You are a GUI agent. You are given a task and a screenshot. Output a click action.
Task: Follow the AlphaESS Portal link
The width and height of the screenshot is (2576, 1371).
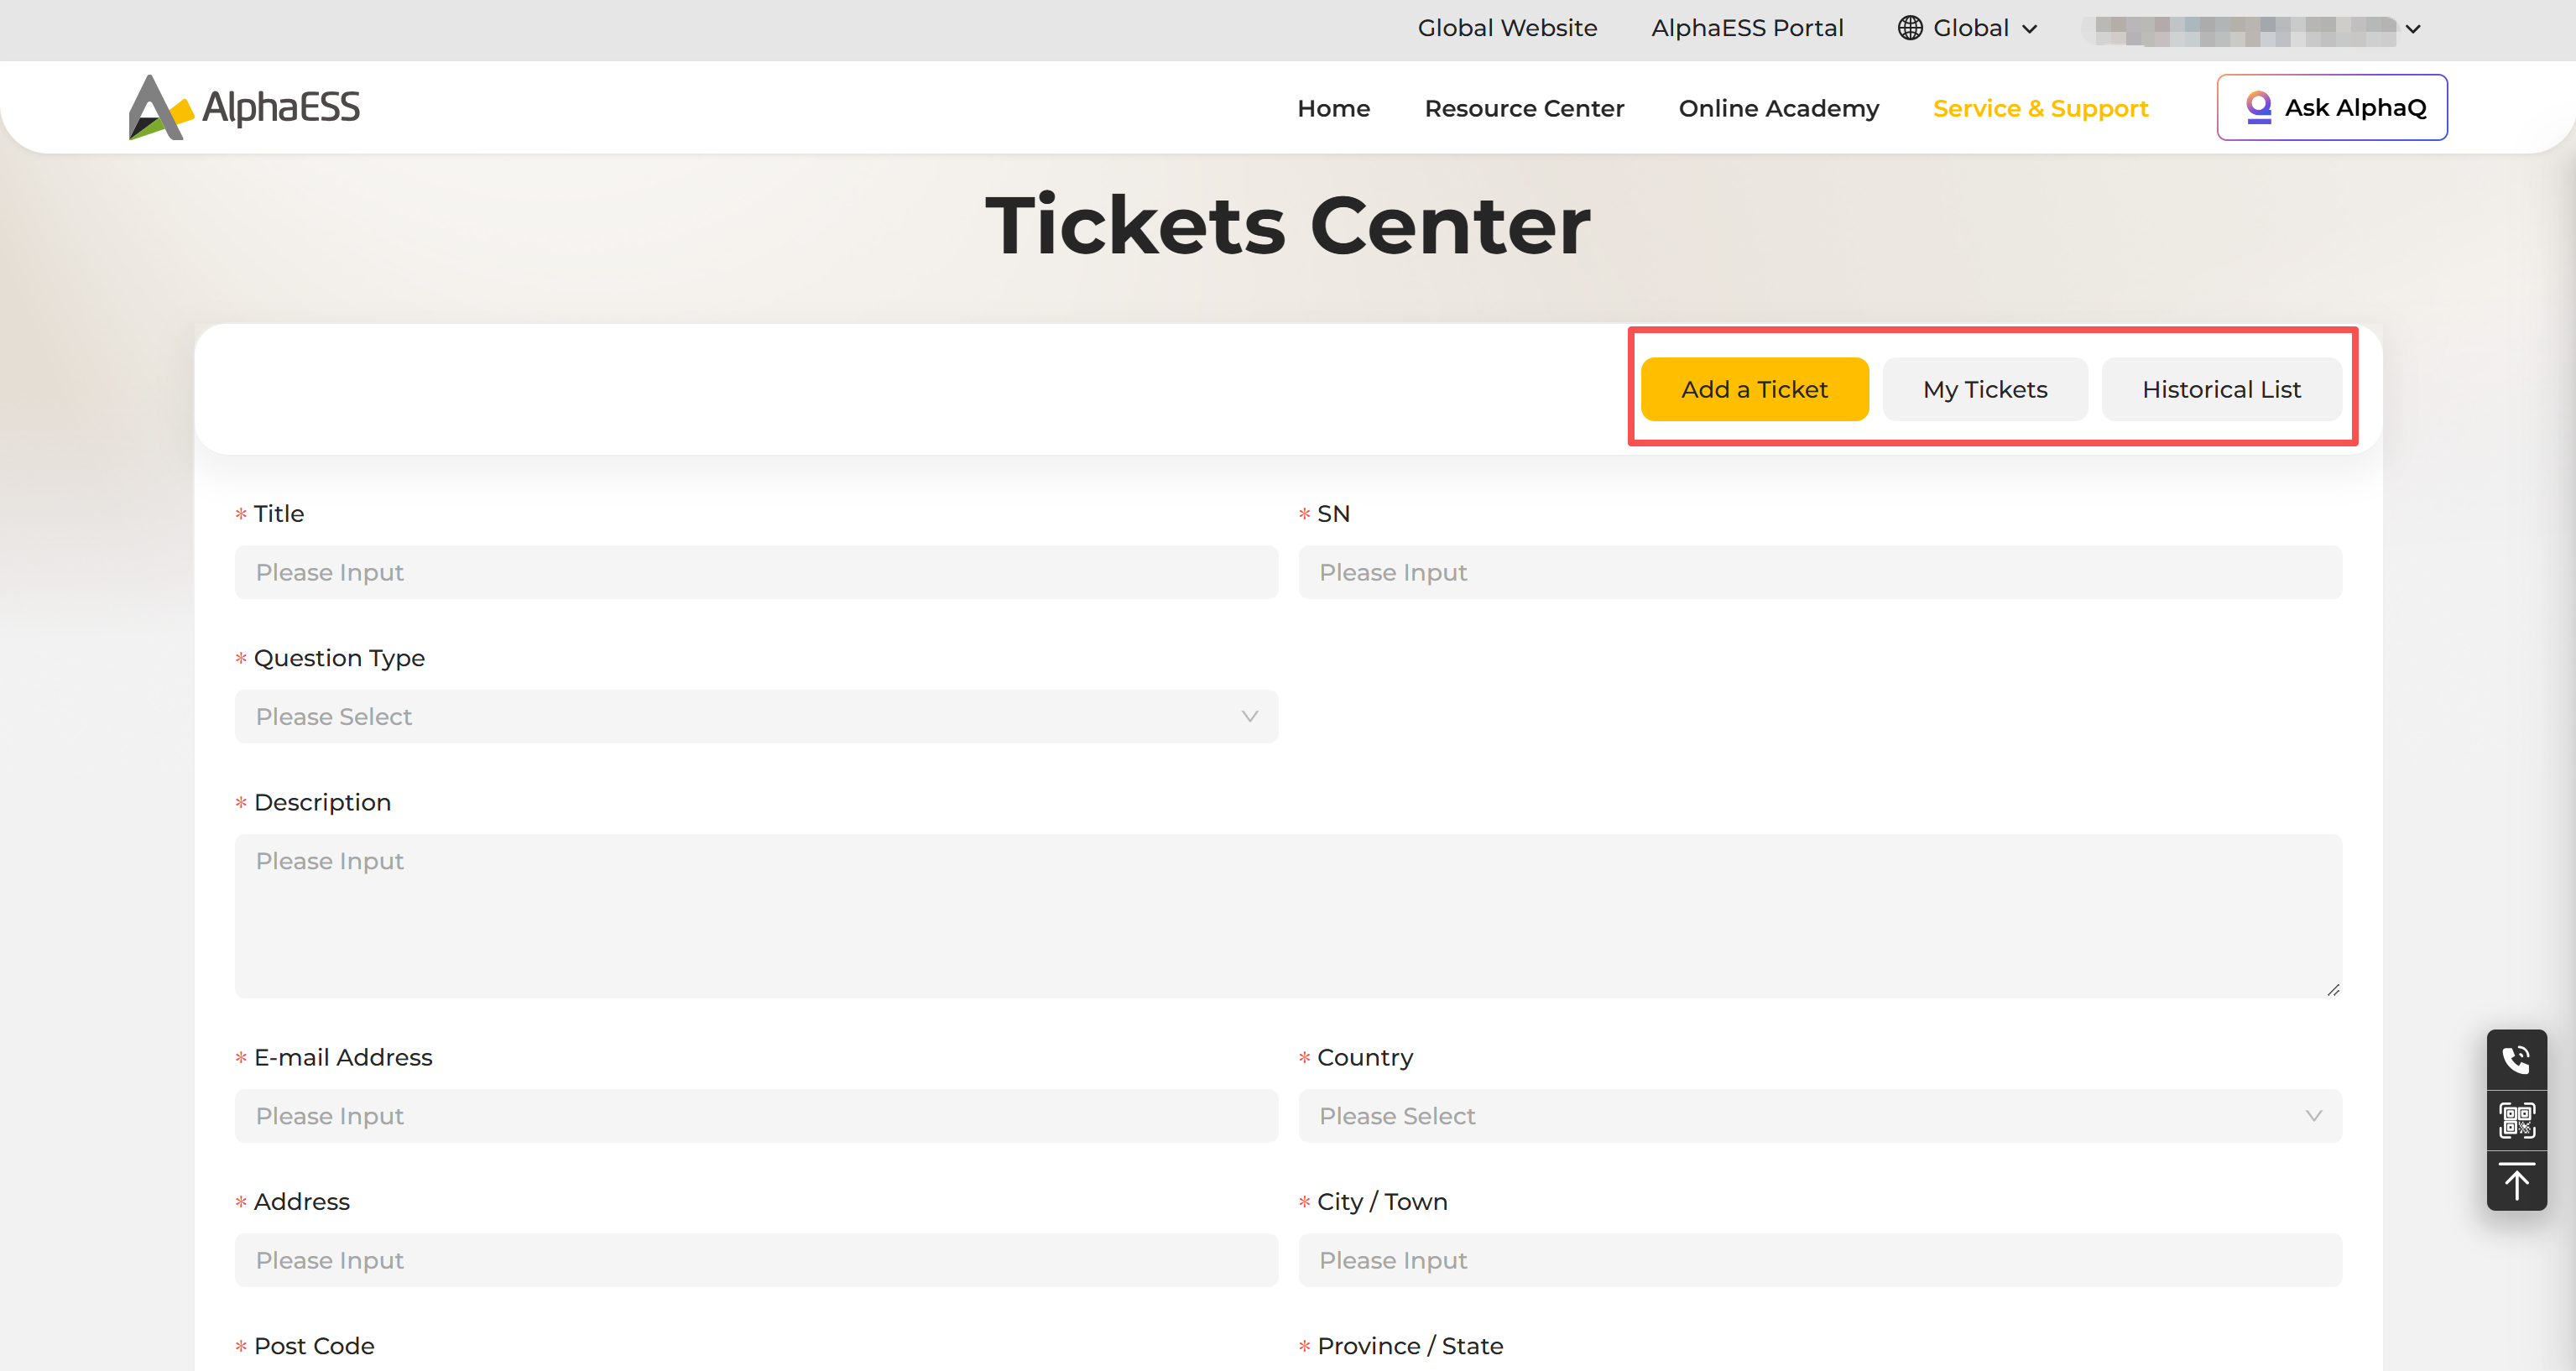click(x=1746, y=28)
